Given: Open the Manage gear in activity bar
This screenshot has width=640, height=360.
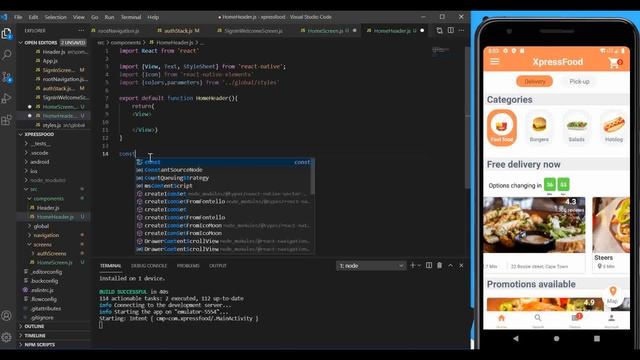Looking at the screenshot, I should tap(7, 337).
